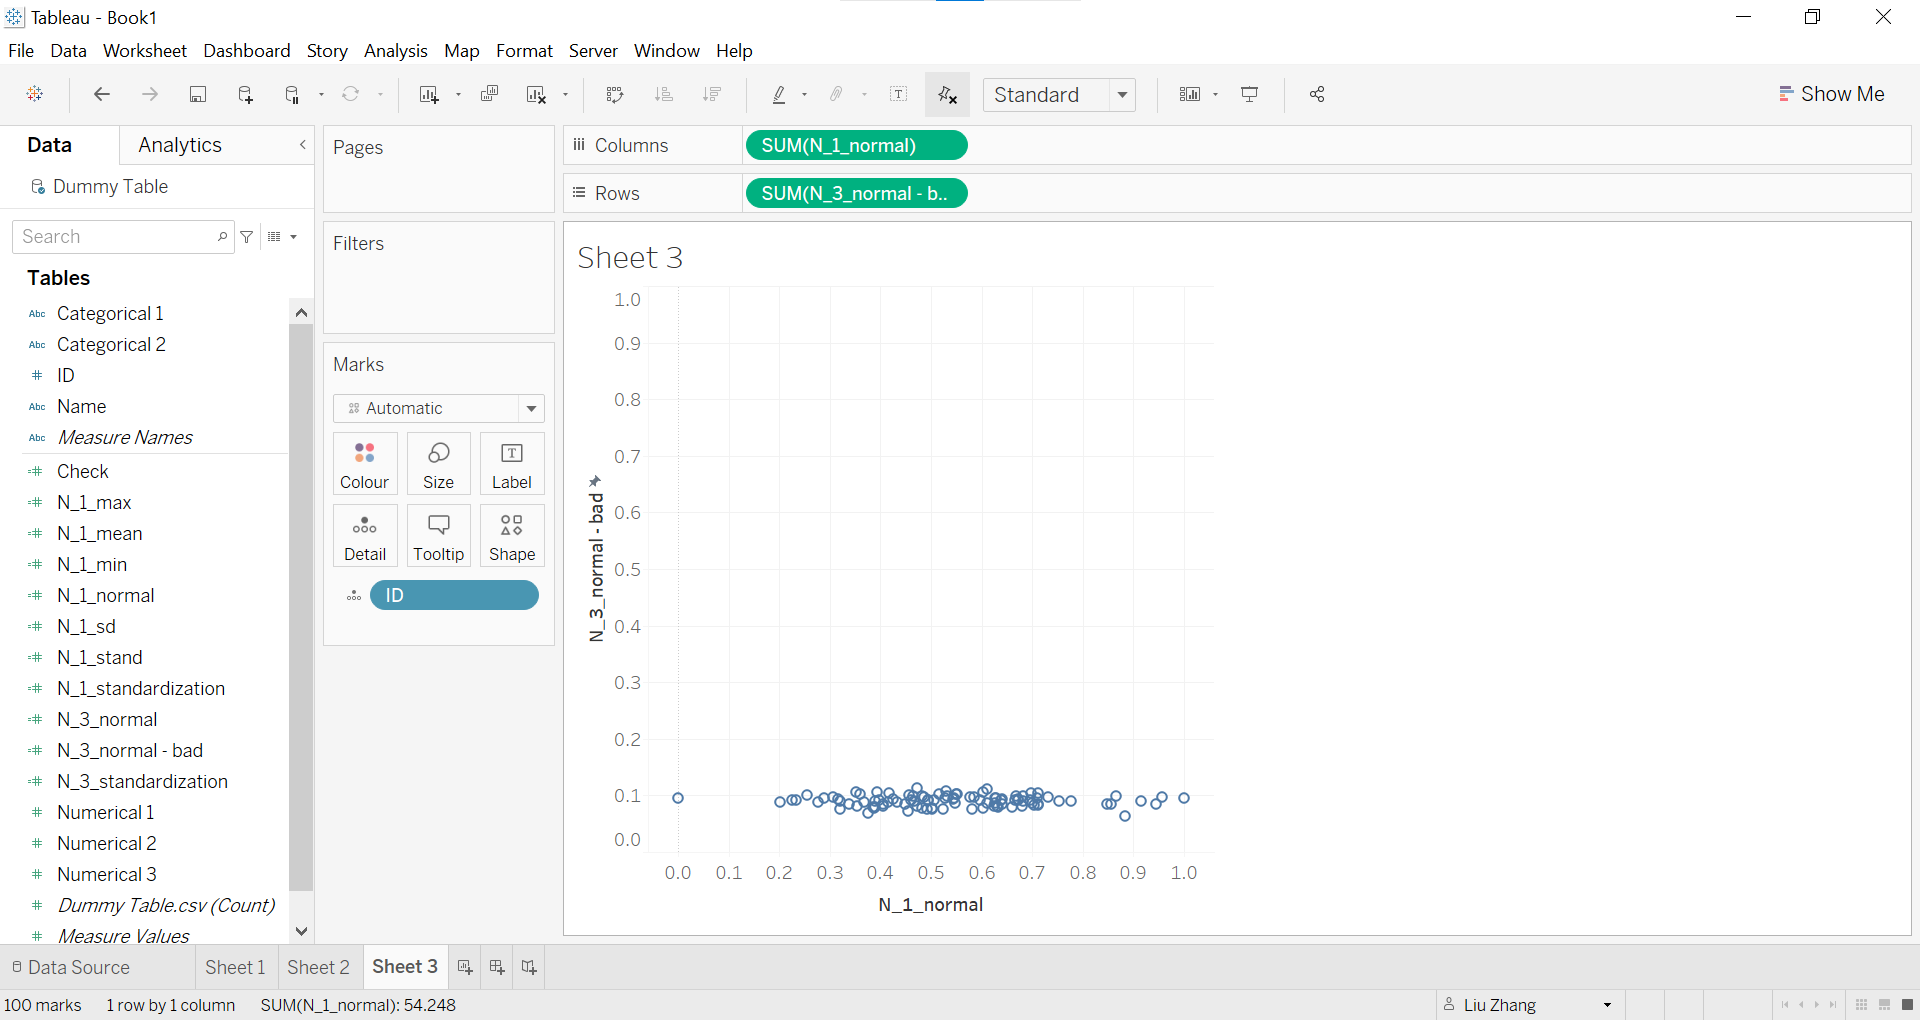Toggle presentation mode

pos(1249,94)
